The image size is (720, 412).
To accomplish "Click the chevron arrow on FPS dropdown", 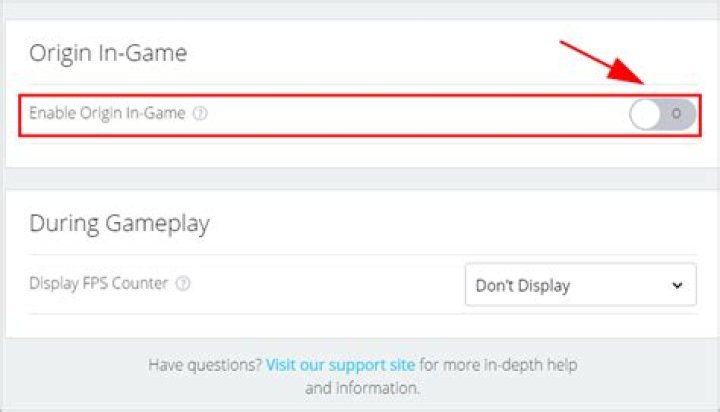I will [x=677, y=285].
